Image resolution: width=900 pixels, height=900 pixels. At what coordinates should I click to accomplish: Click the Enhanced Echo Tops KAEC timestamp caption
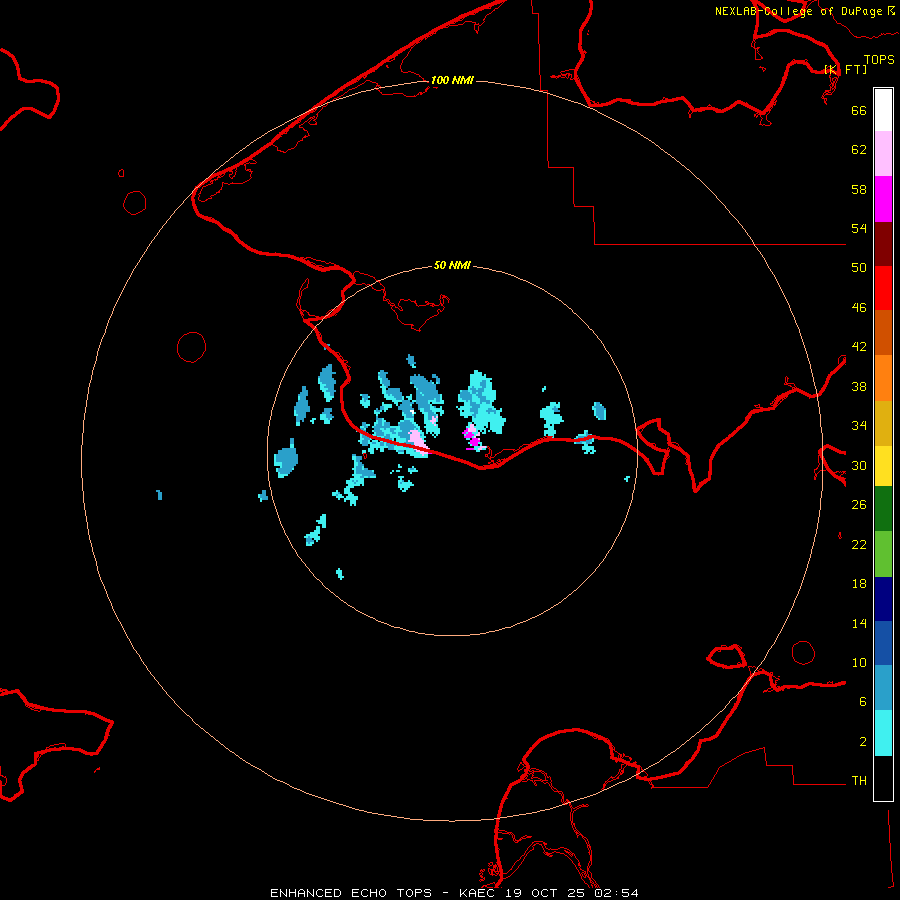(454, 893)
